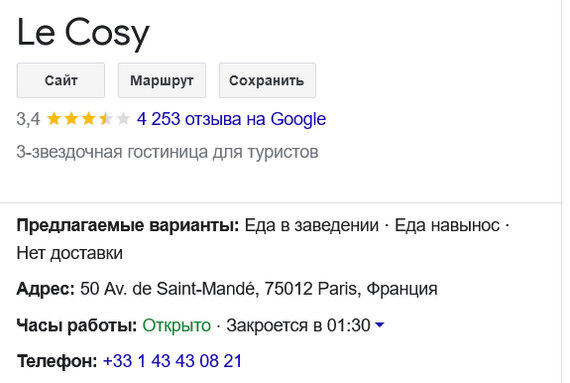
Task: Click the 3-звездочная гостиница для туристов description
Action: click(168, 152)
